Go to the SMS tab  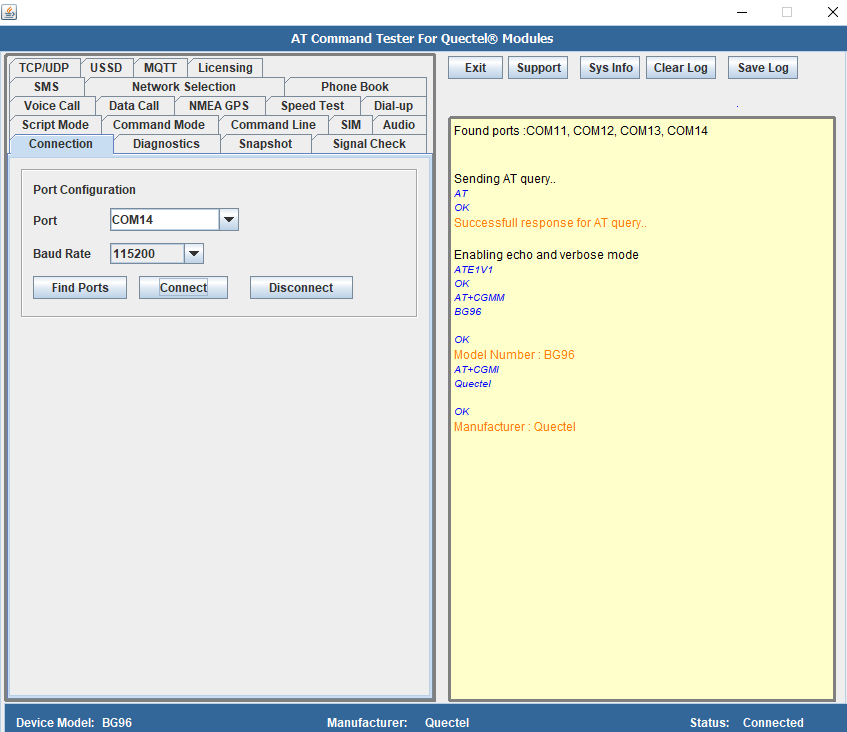[46, 86]
